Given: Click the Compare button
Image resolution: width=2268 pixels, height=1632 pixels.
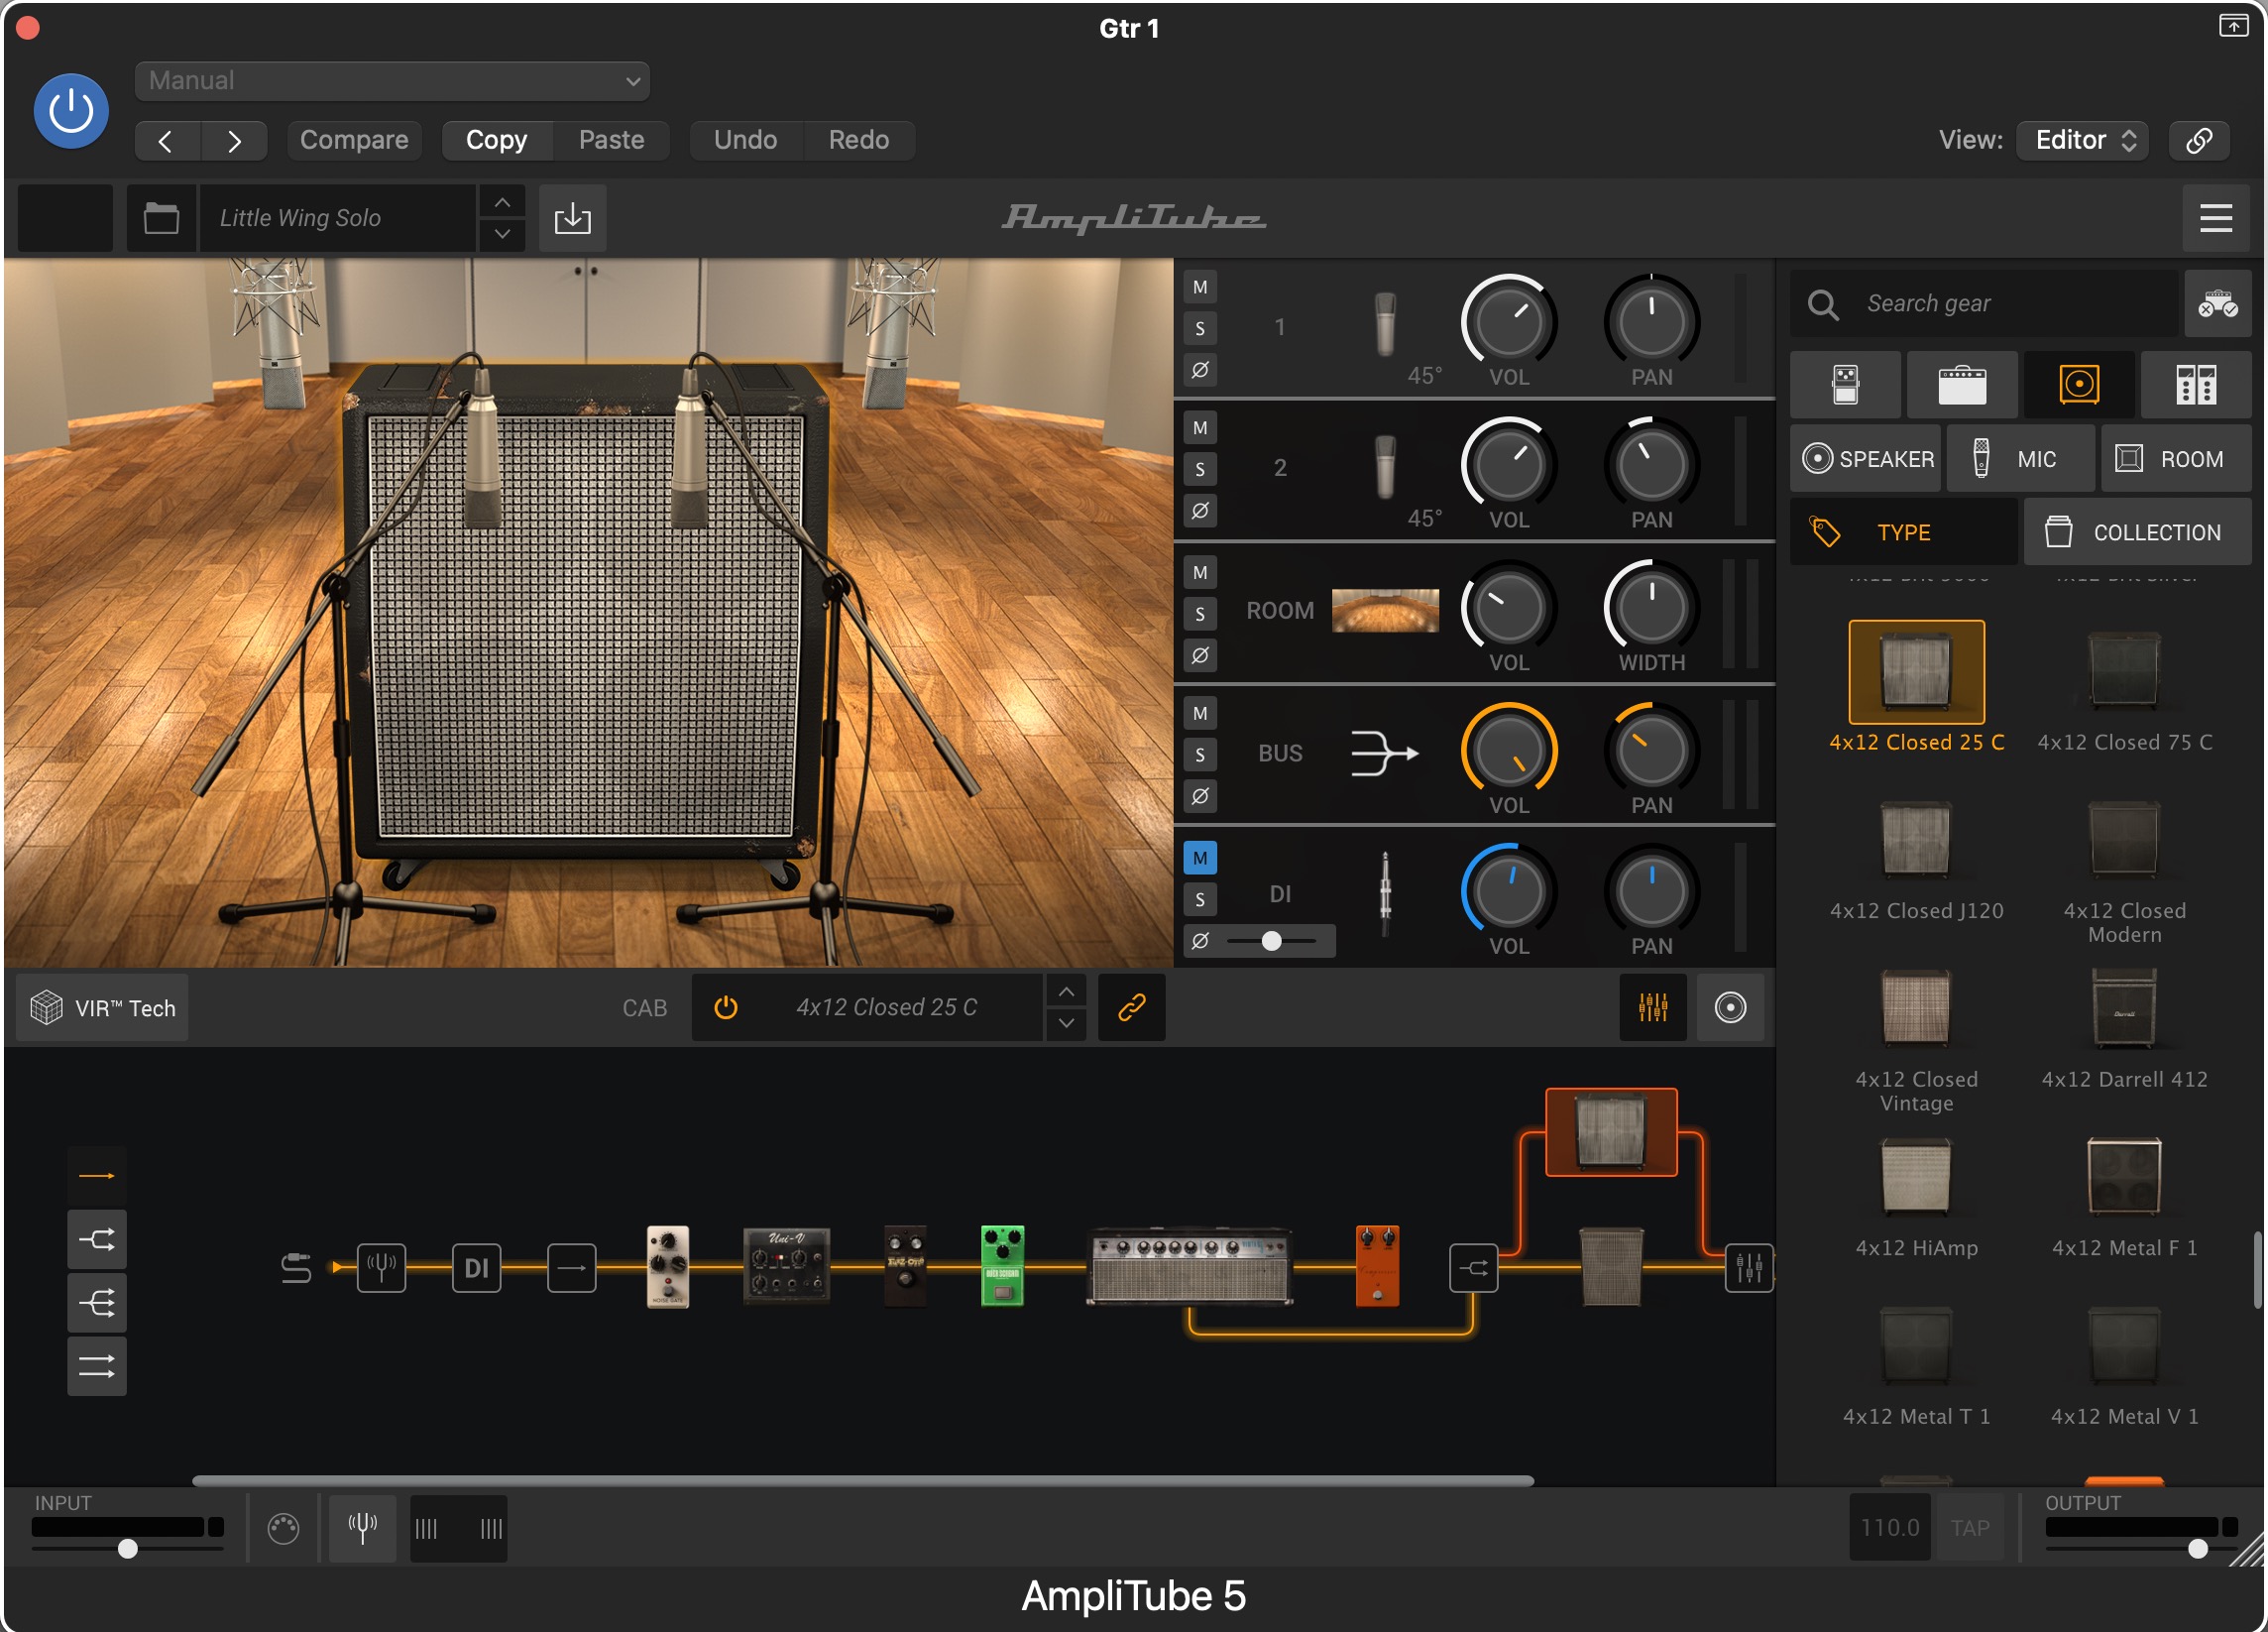Looking at the screenshot, I should tap(354, 140).
